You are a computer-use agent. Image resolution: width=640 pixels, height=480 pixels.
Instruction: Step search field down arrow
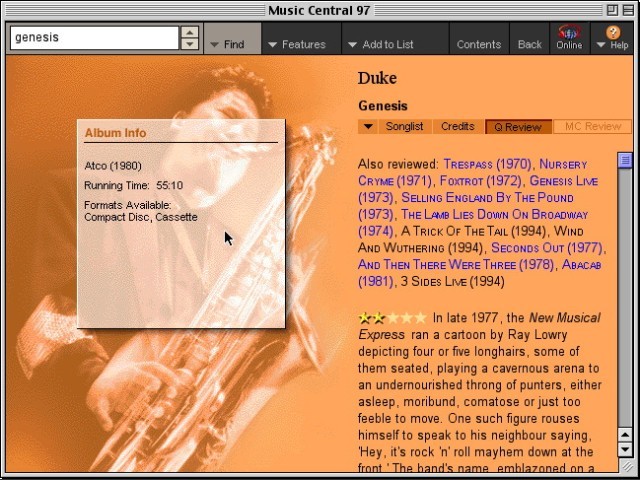[190, 44]
